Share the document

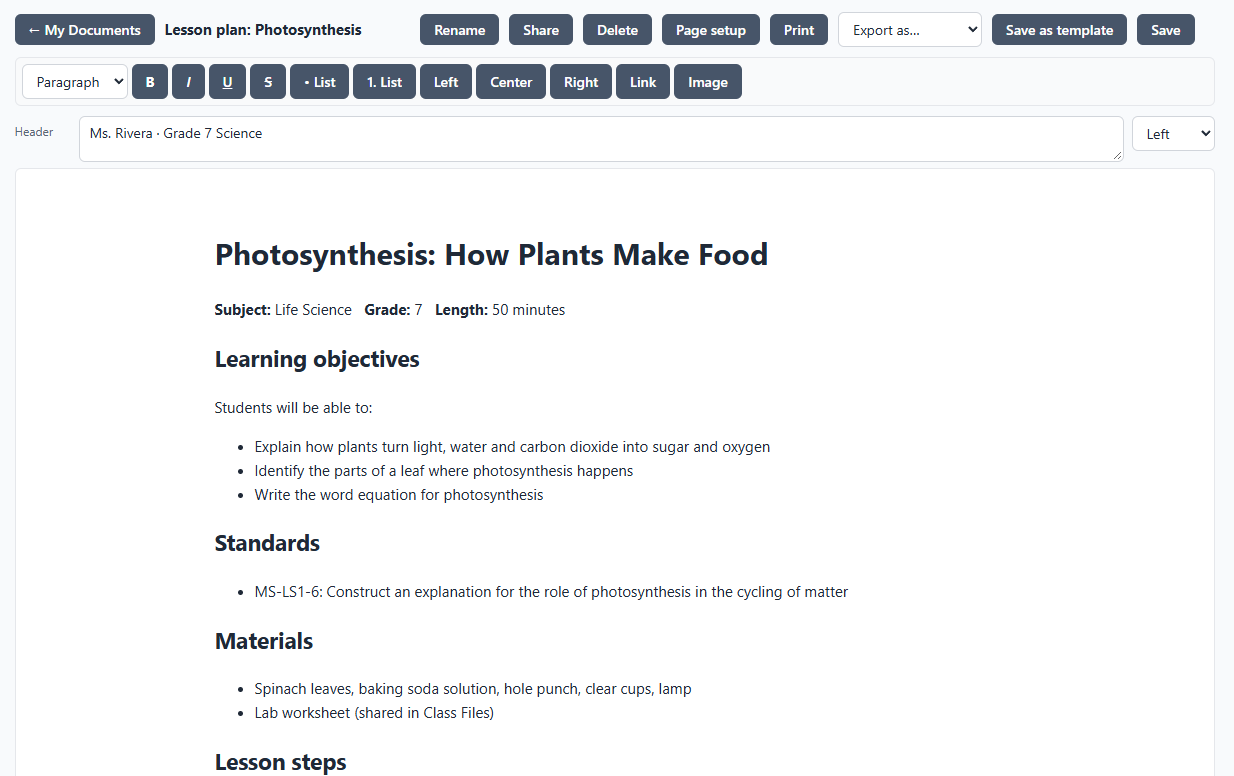coord(541,30)
